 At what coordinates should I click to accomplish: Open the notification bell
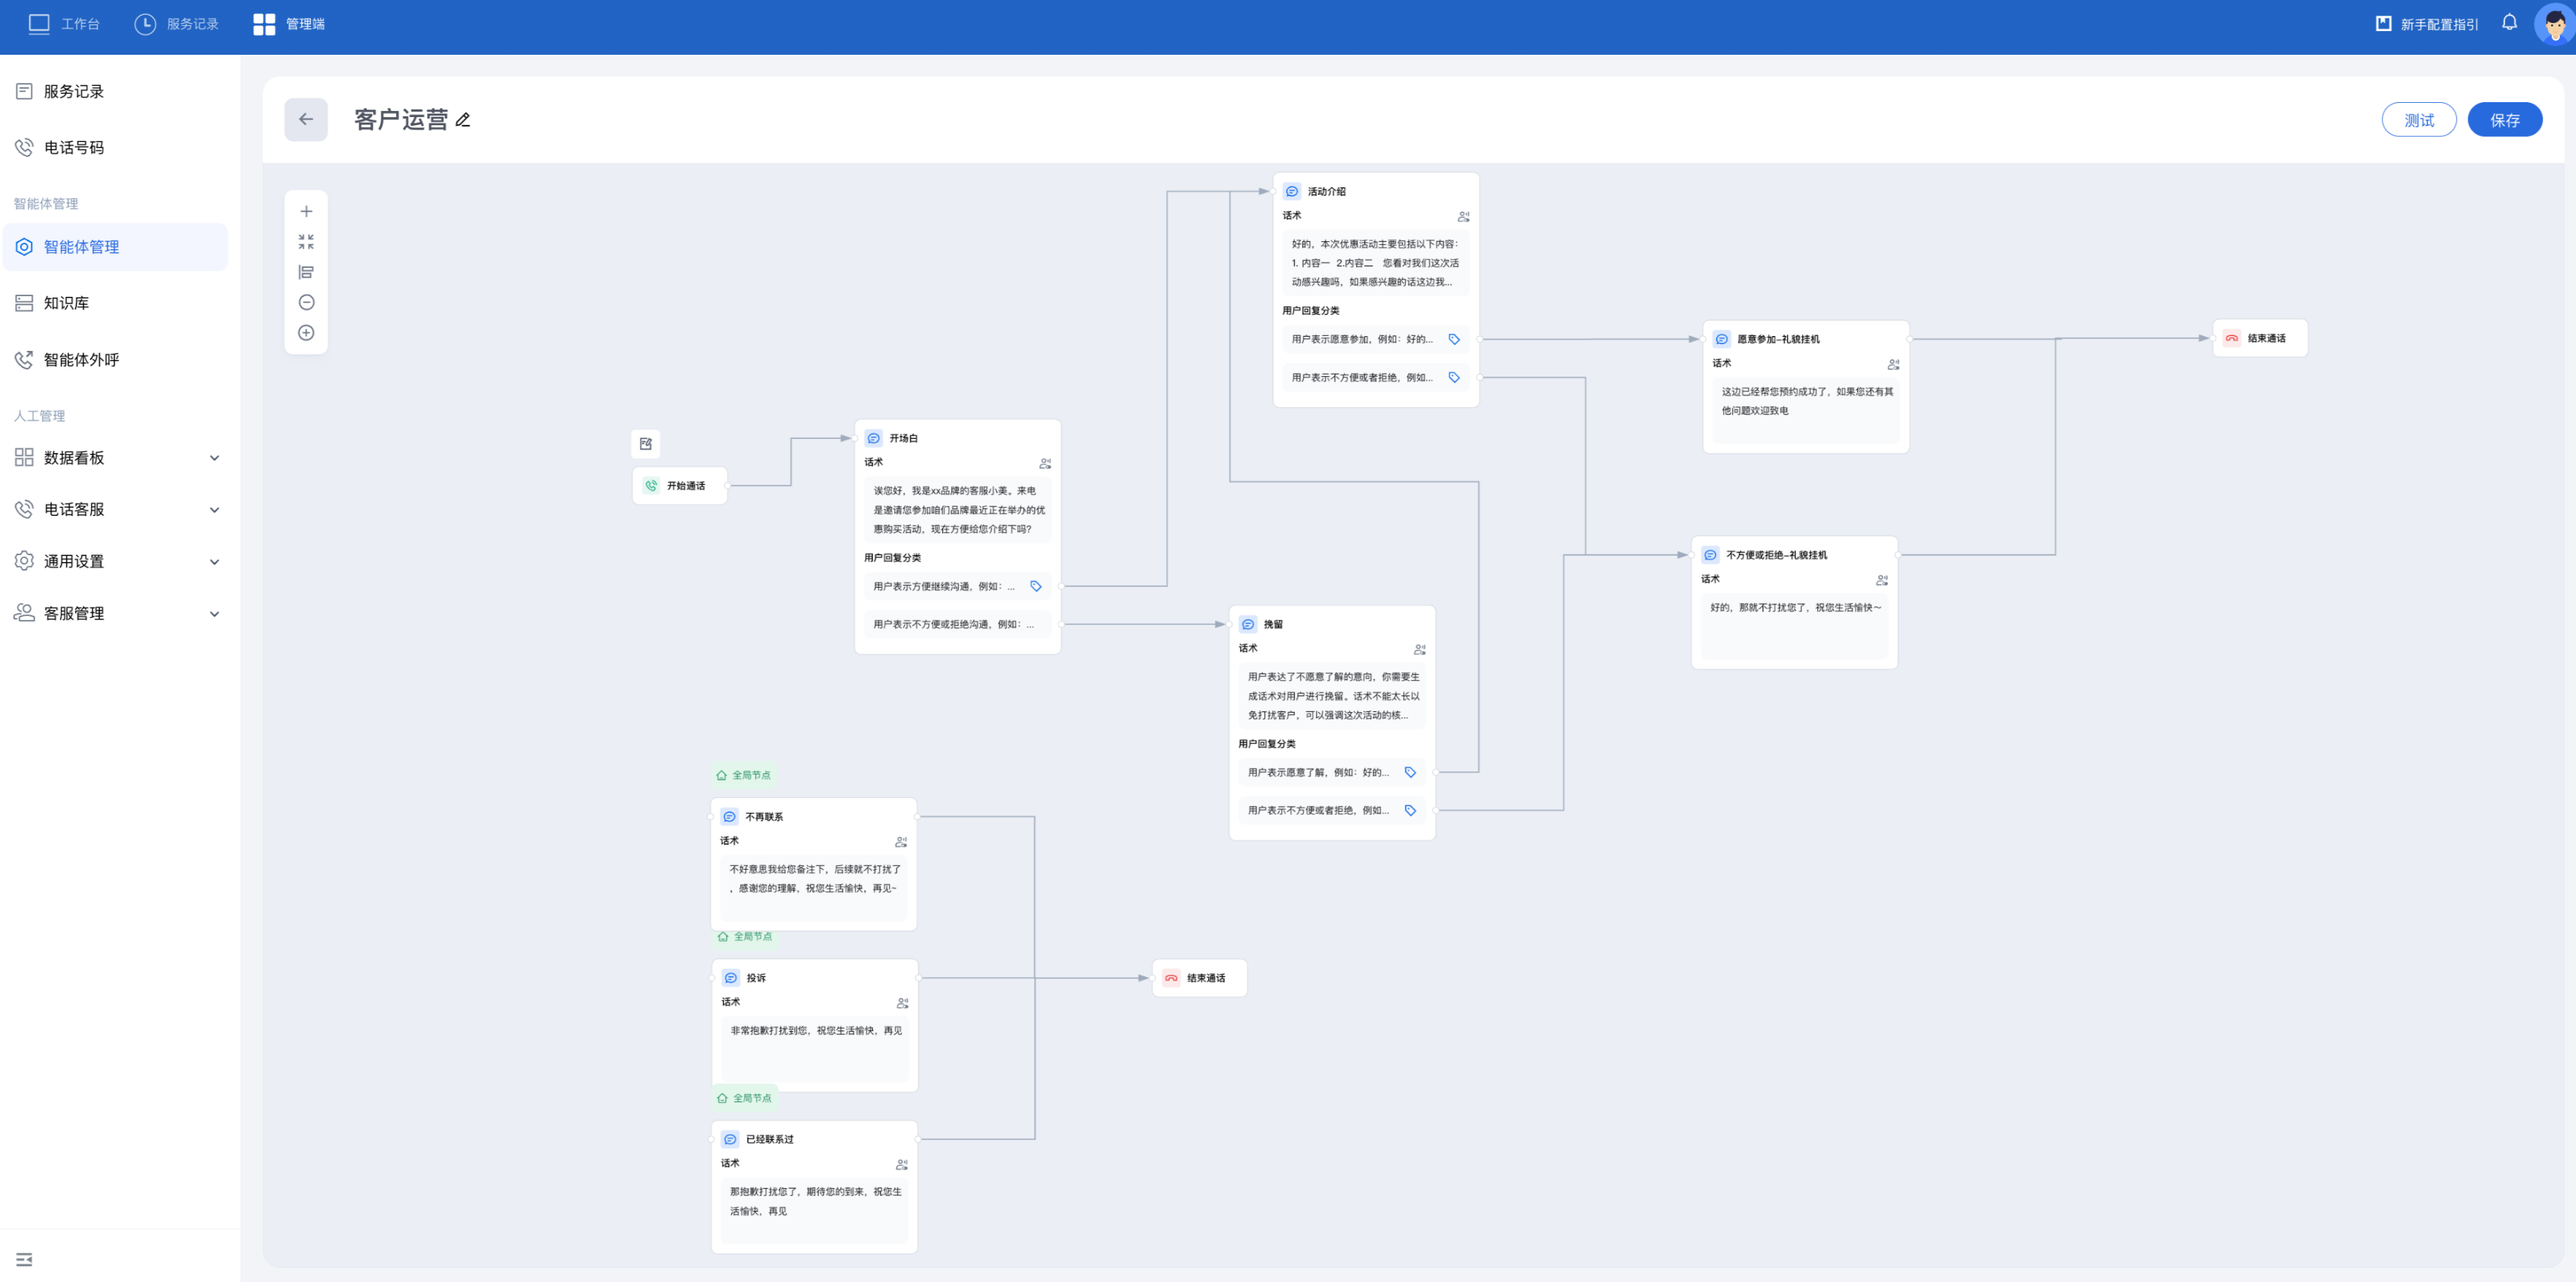[2509, 23]
